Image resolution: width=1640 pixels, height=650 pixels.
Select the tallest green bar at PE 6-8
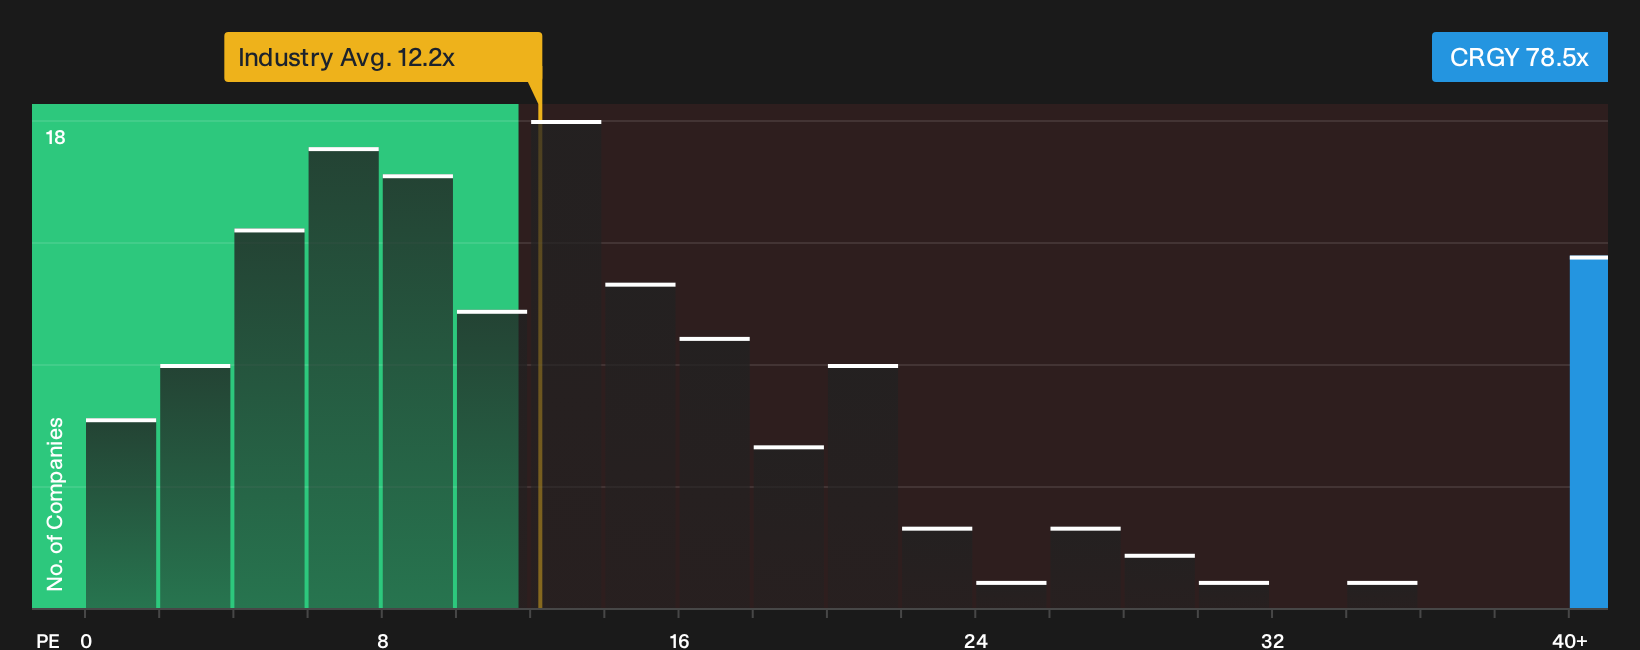pos(343,377)
